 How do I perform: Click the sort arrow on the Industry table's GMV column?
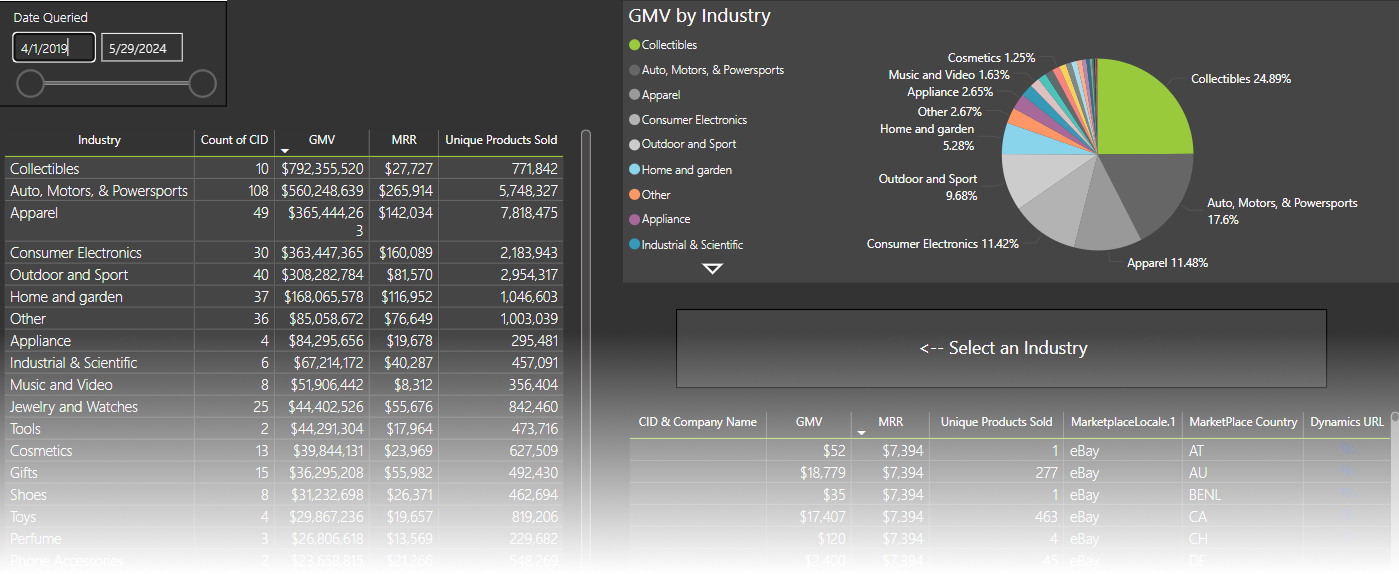285,150
